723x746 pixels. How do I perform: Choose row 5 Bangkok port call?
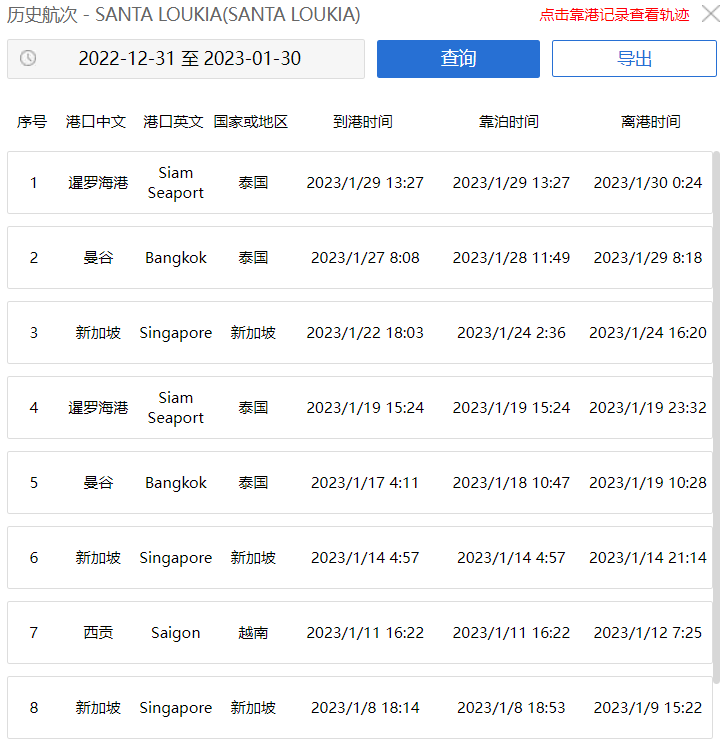tap(360, 483)
